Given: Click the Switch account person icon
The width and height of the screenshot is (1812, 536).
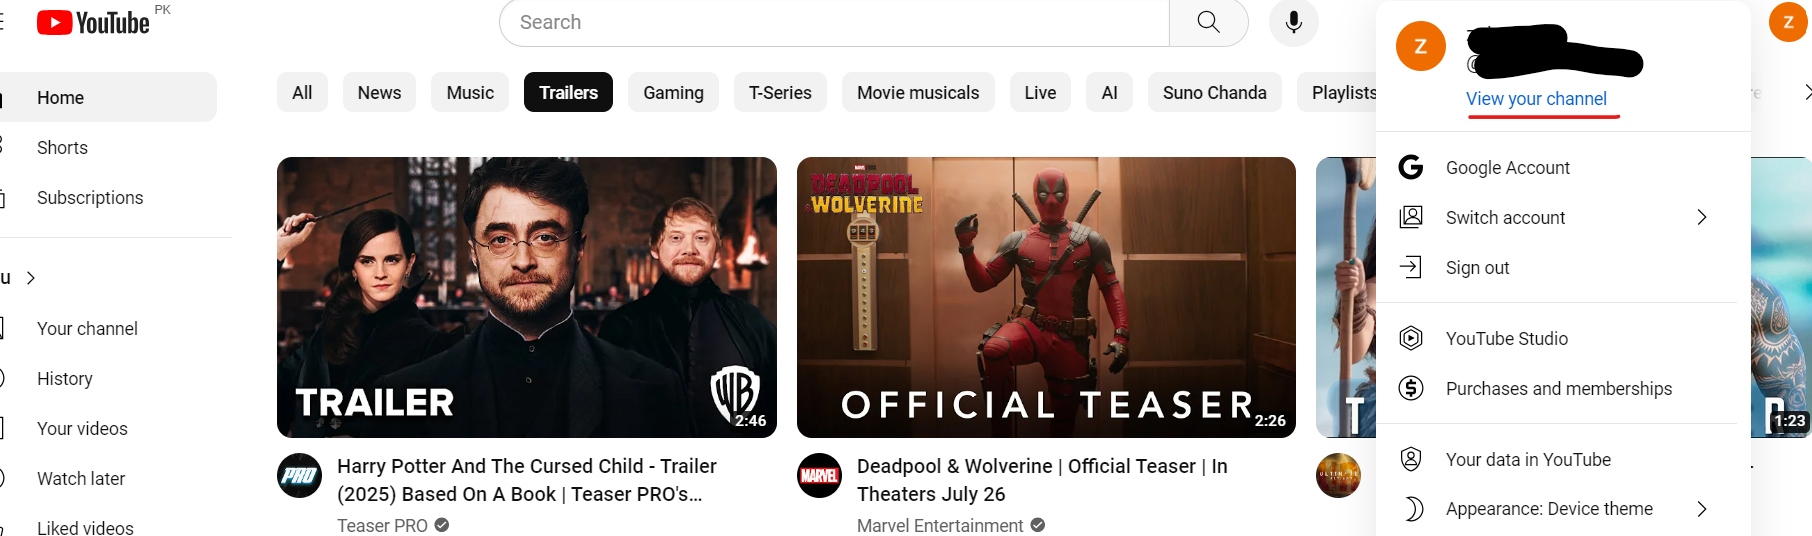Looking at the screenshot, I should click(x=1411, y=217).
